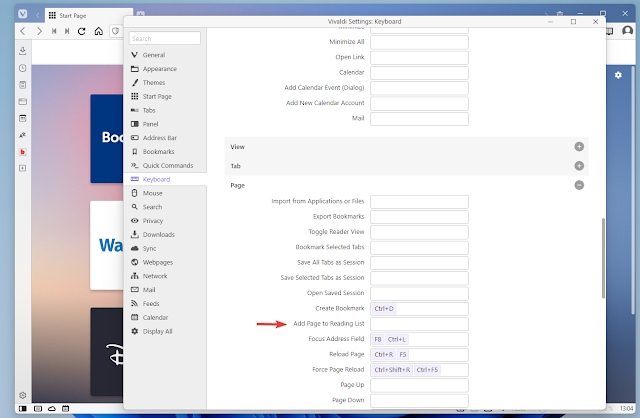Open the Themes settings category
This screenshot has height=418, width=640.
(165, 82)
